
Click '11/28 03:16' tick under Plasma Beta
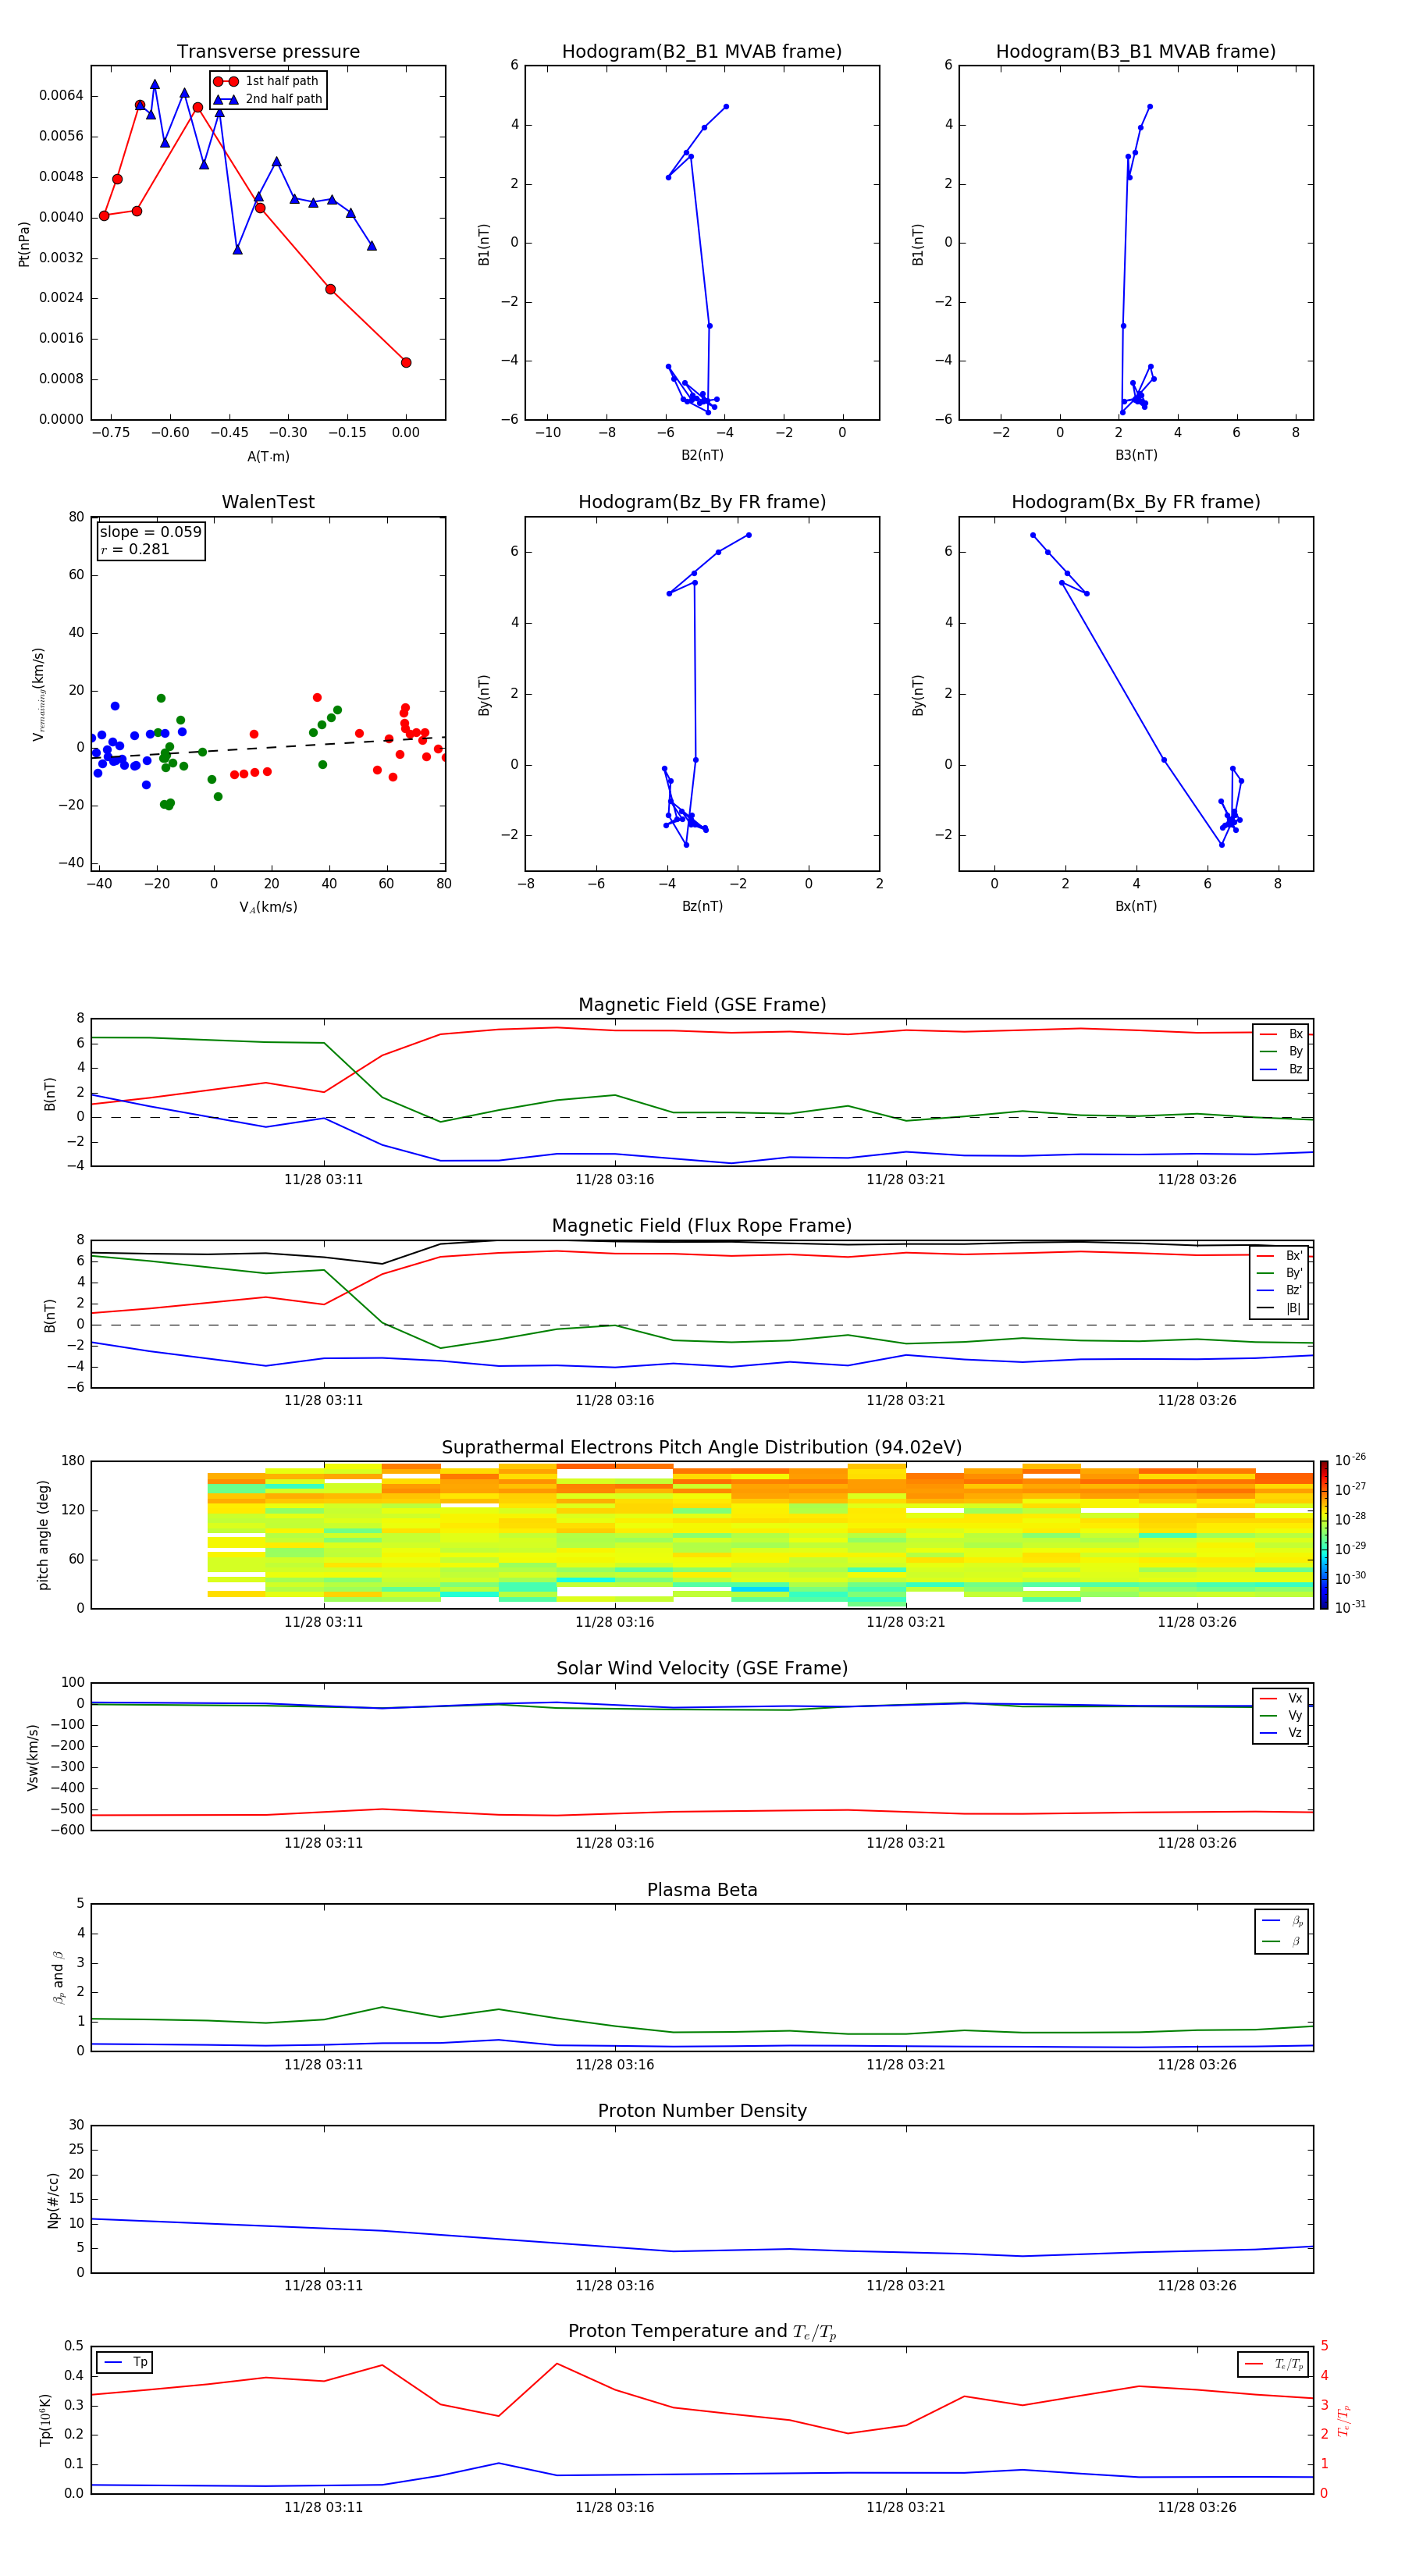[x=614, y=2064]
